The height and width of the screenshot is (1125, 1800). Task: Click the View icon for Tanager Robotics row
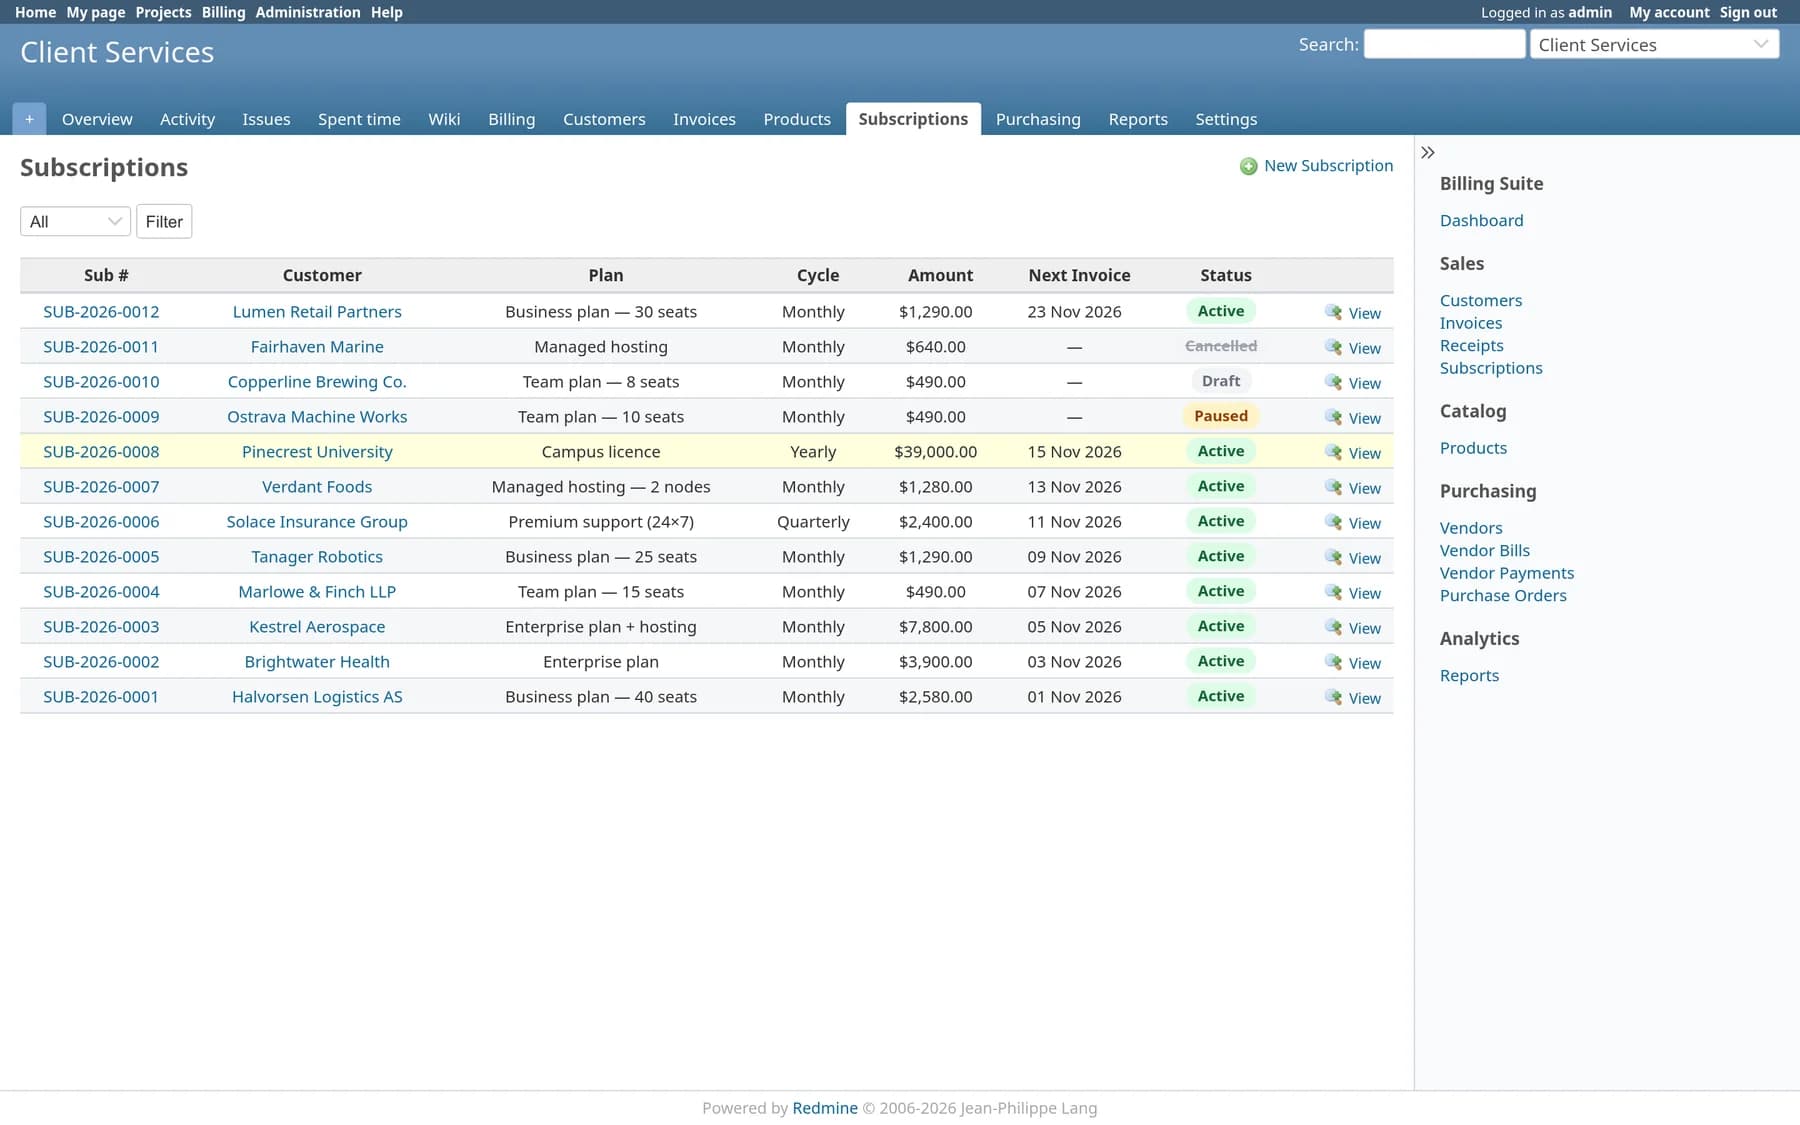tap(1333, 557)
